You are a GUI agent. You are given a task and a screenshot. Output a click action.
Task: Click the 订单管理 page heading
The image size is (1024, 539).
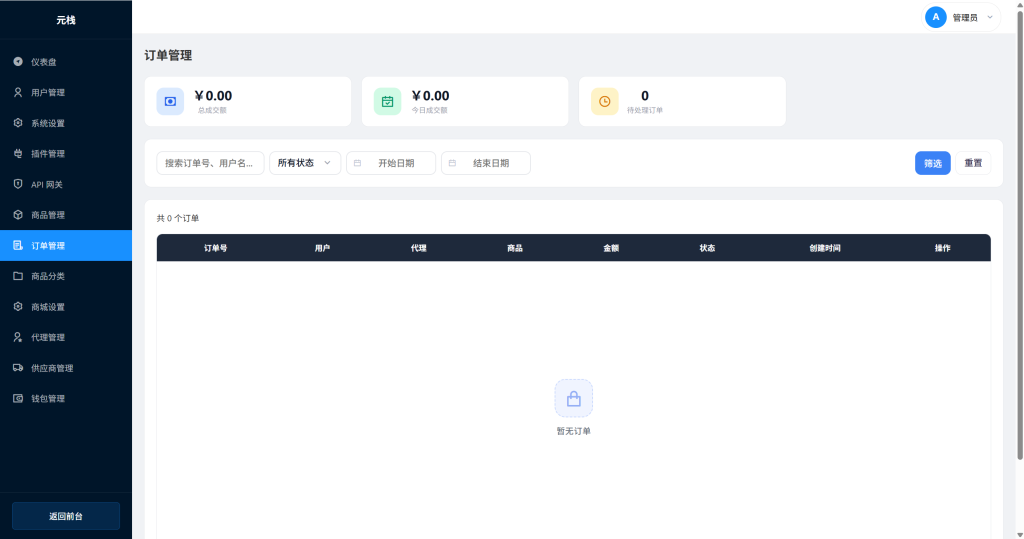(168, 56)
